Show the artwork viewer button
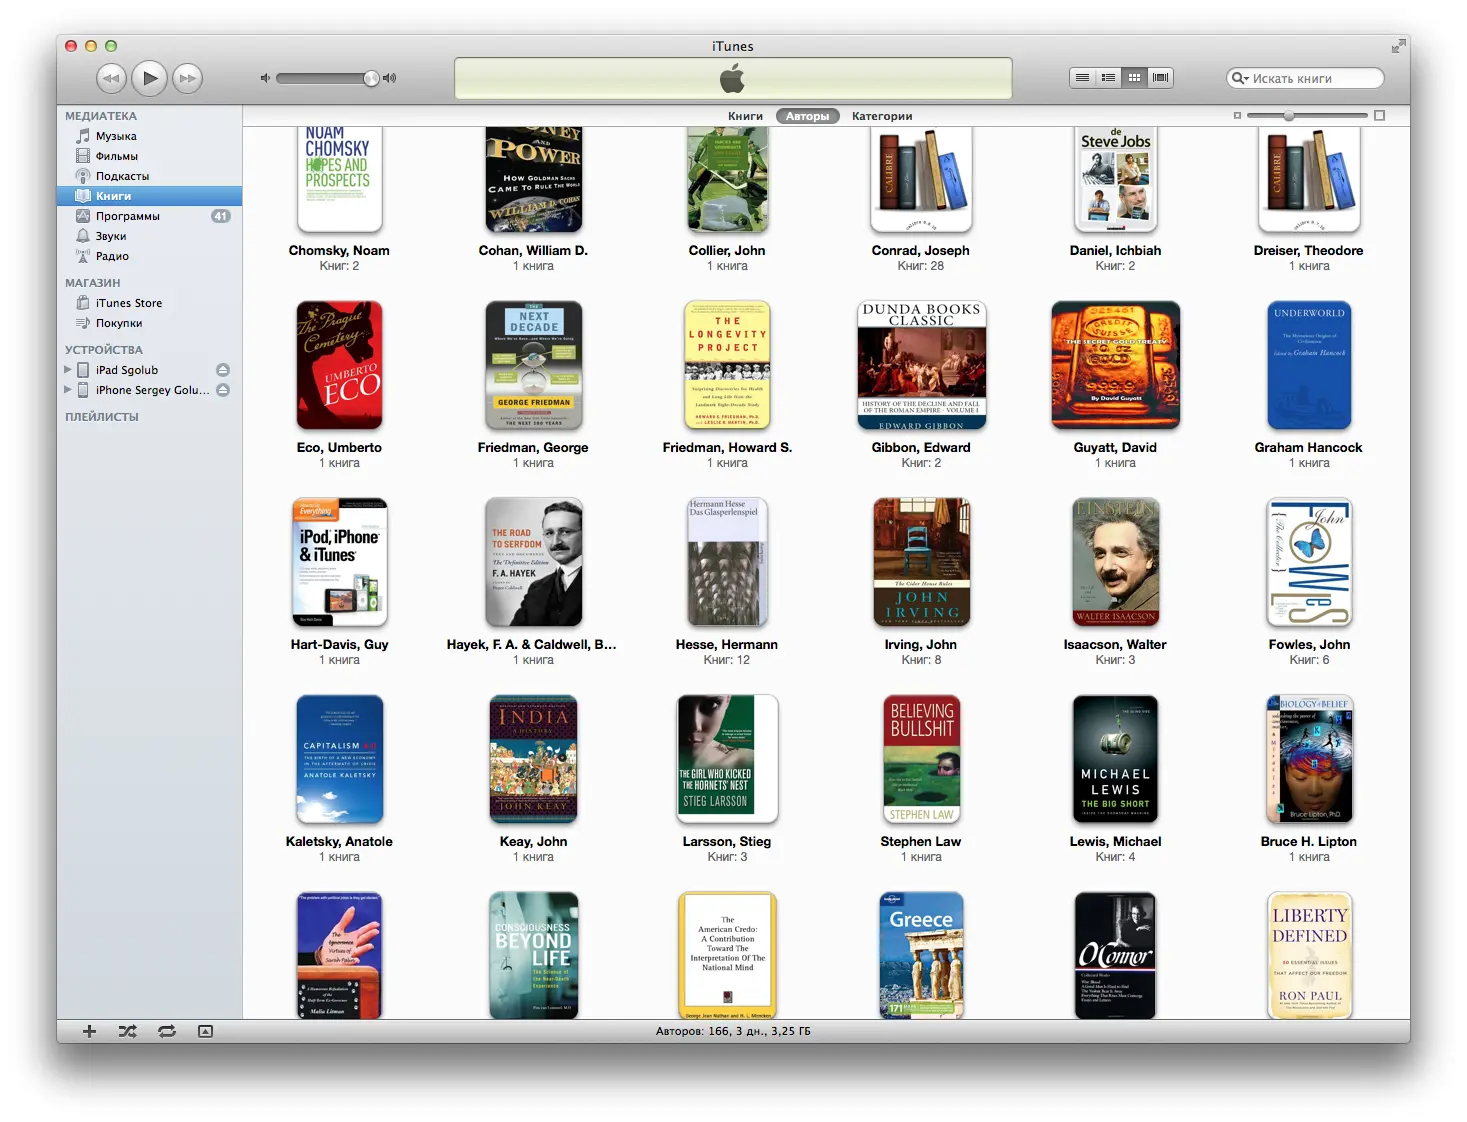 coord(205,1031)
